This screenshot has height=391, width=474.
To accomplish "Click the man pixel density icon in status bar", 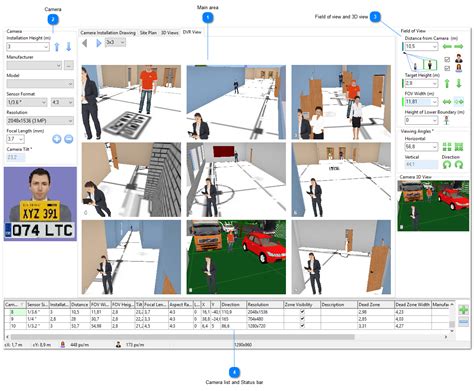I will coord(118,345).
